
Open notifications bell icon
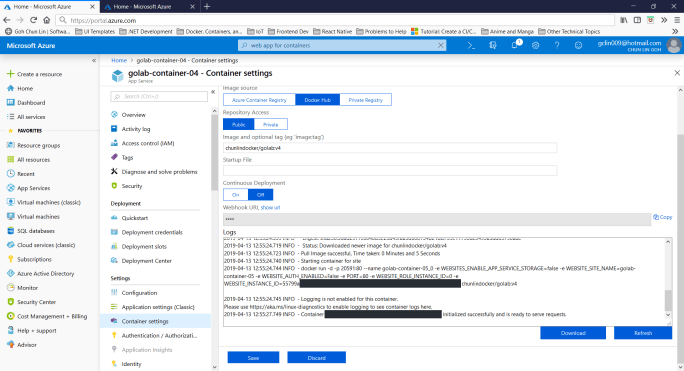pyautogui.click(x=515, y=45)
